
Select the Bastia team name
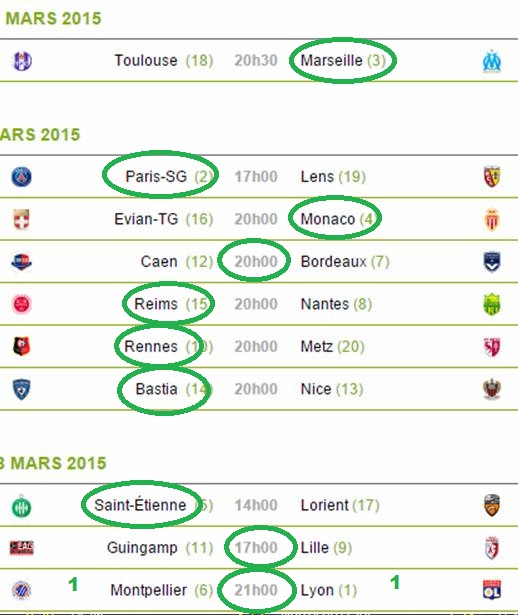(156, 389)
